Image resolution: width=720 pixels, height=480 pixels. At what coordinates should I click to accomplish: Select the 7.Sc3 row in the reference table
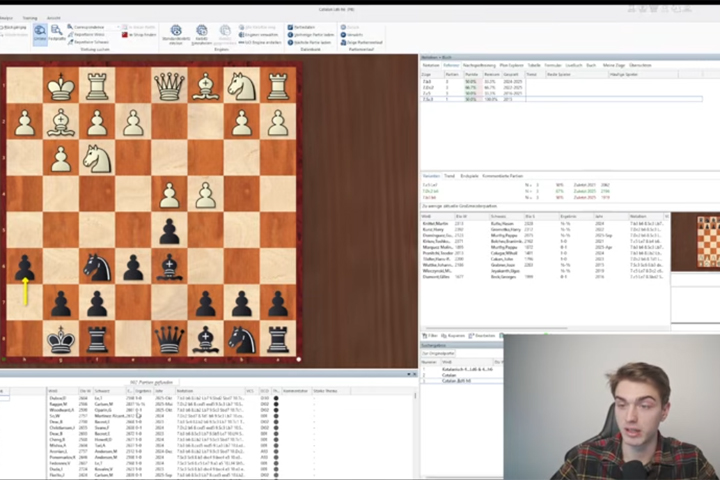(x=428, y=99)
